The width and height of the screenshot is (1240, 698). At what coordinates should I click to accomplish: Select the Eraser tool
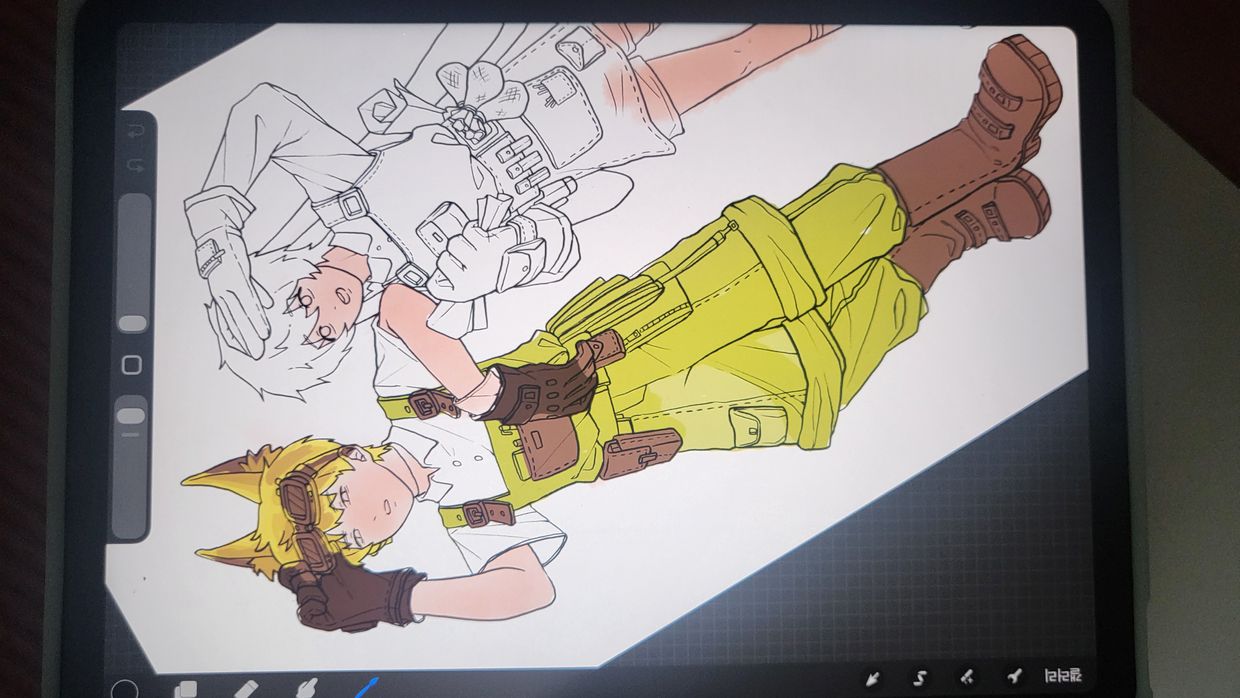tap(246, 689)
